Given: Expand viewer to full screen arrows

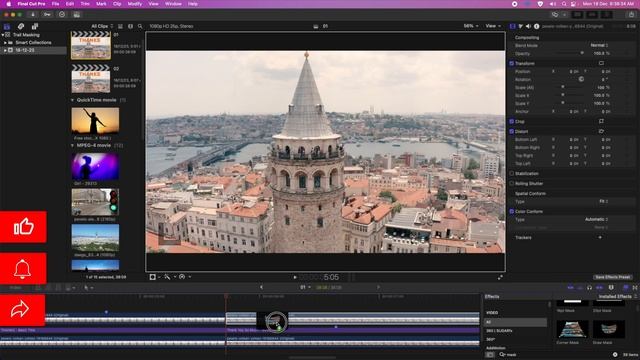Looking at the screenshot, I should 500,277.
